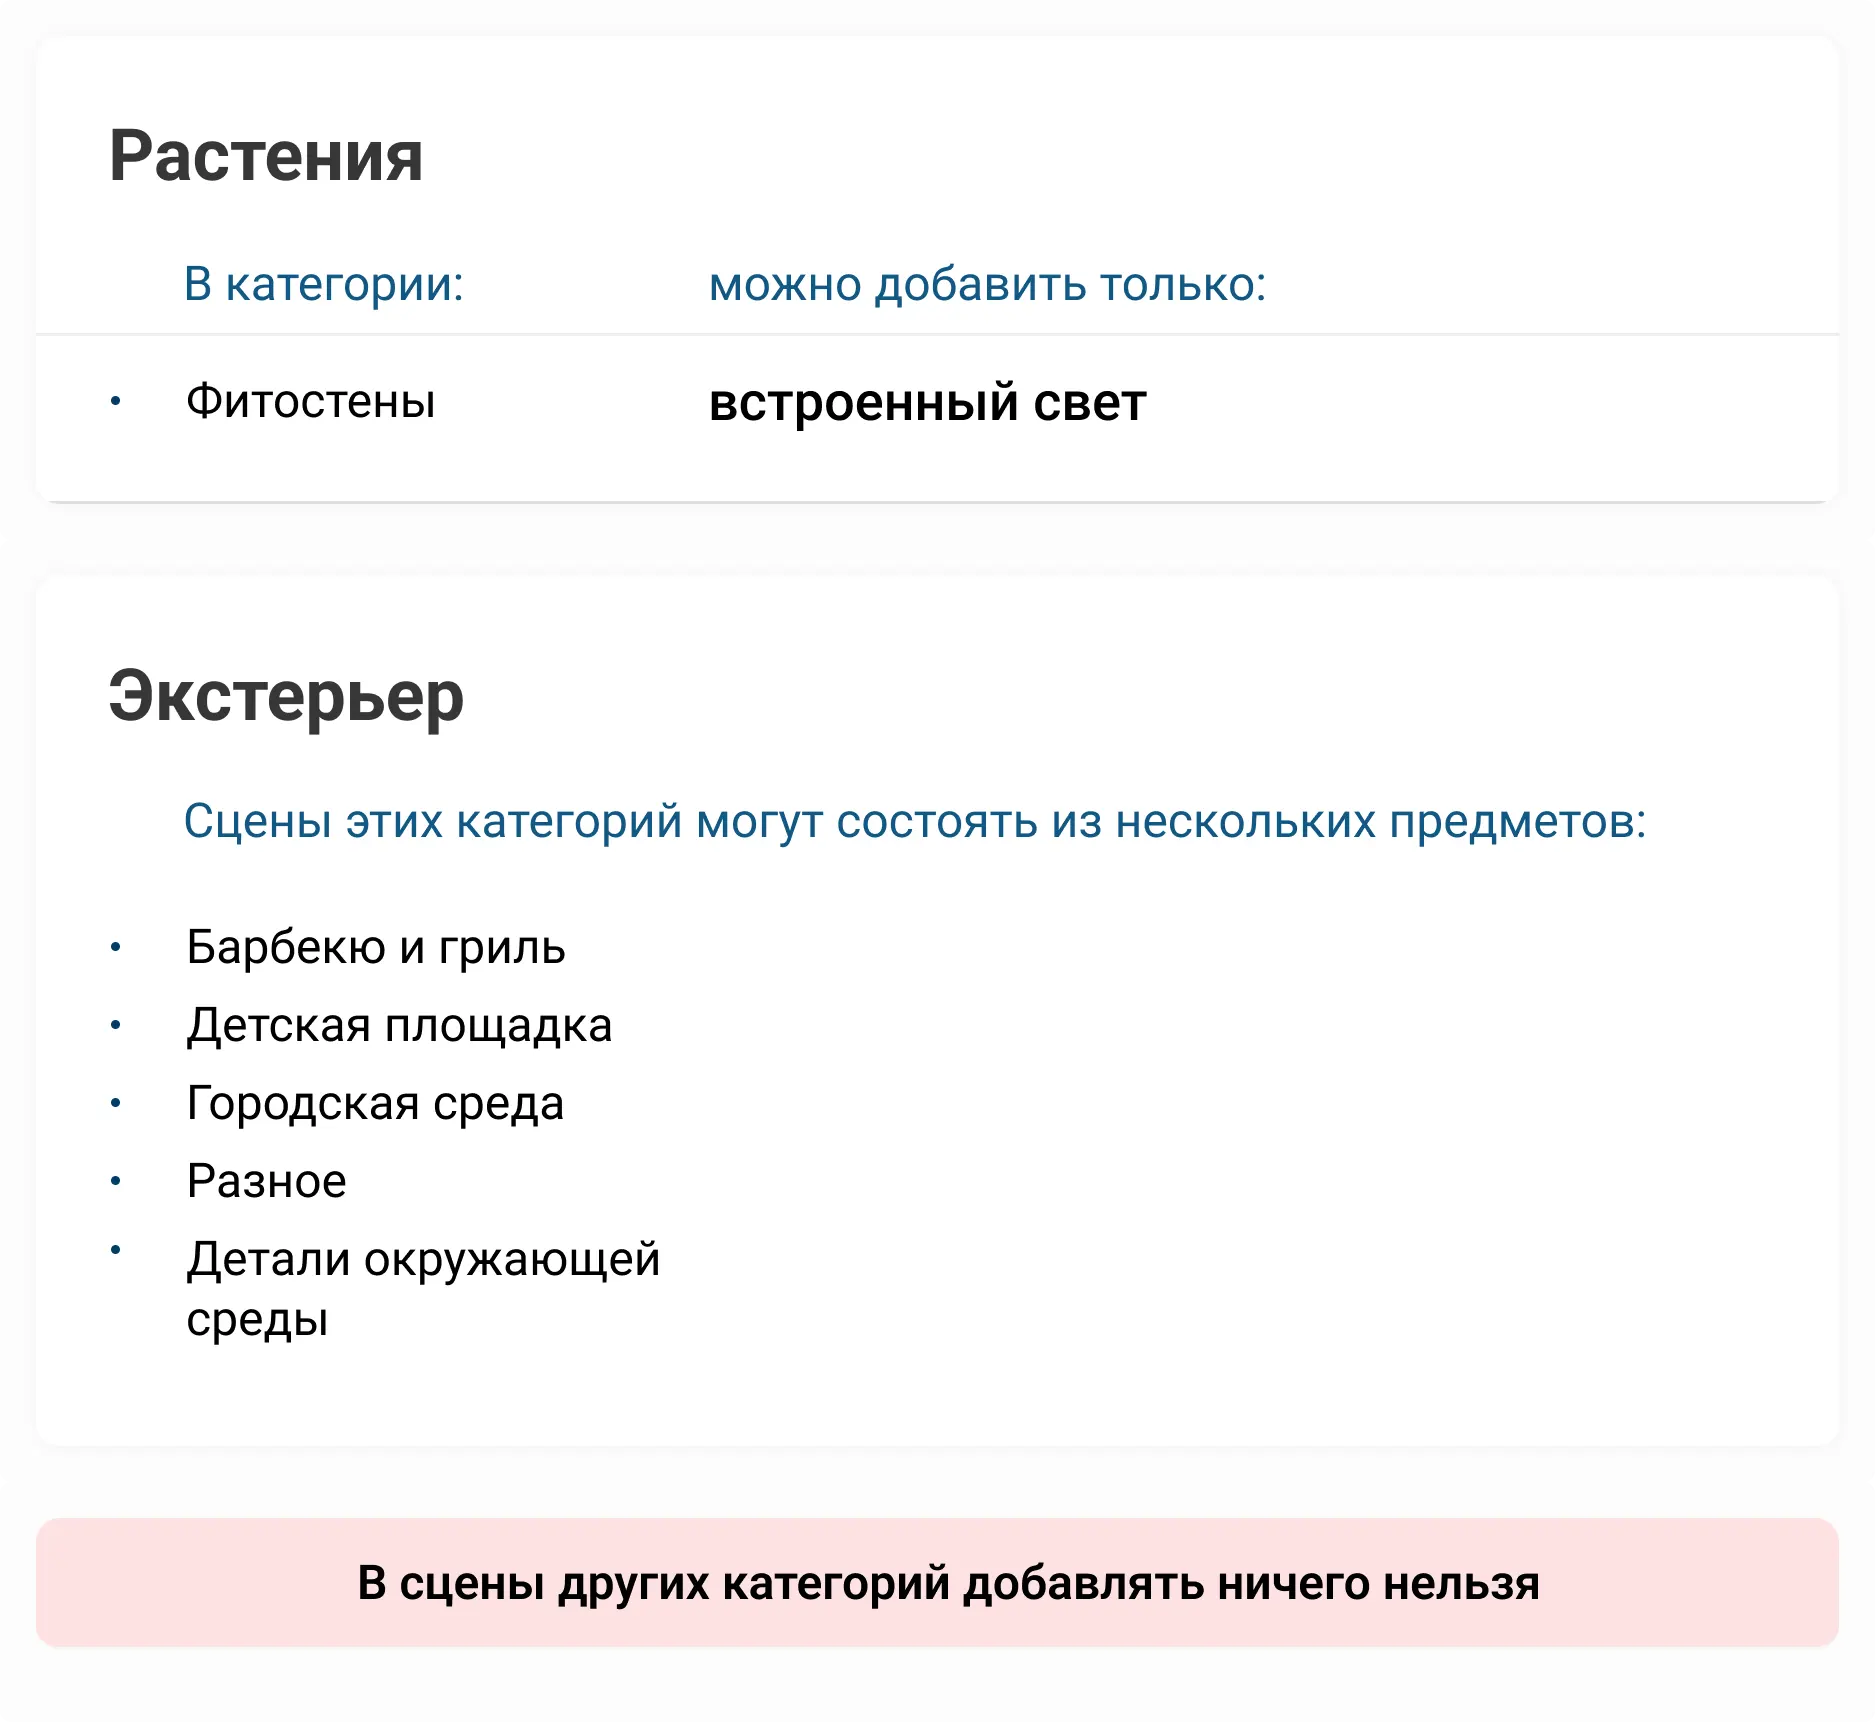The height and width of the screenshot is (1722, 1875).
Task: Click the bullet before "Барбекю и гриль"
Action: click(116, 947)
